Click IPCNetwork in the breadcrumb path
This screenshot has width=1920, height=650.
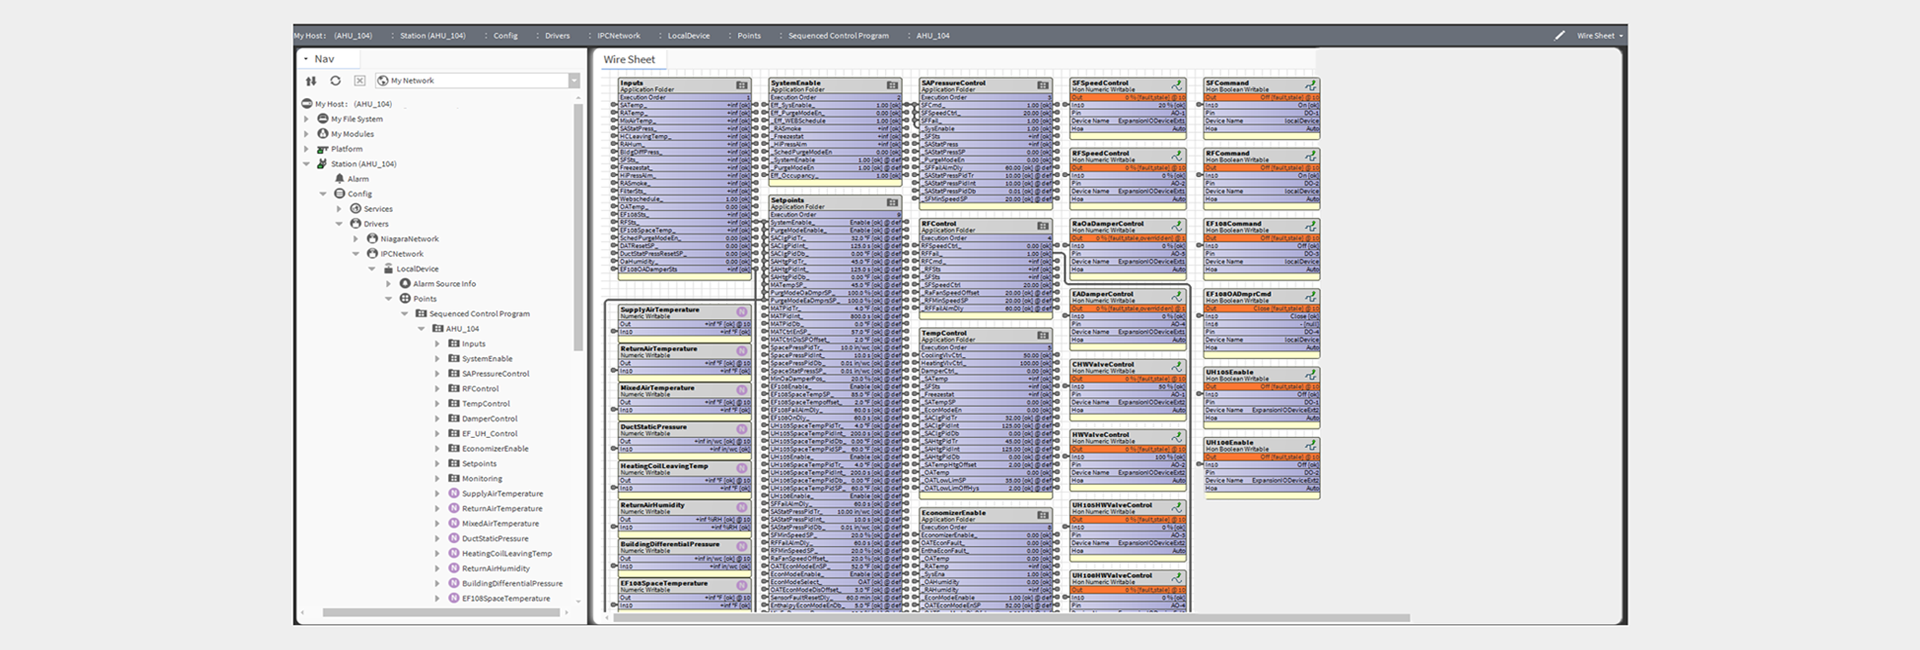click(618, 36)
